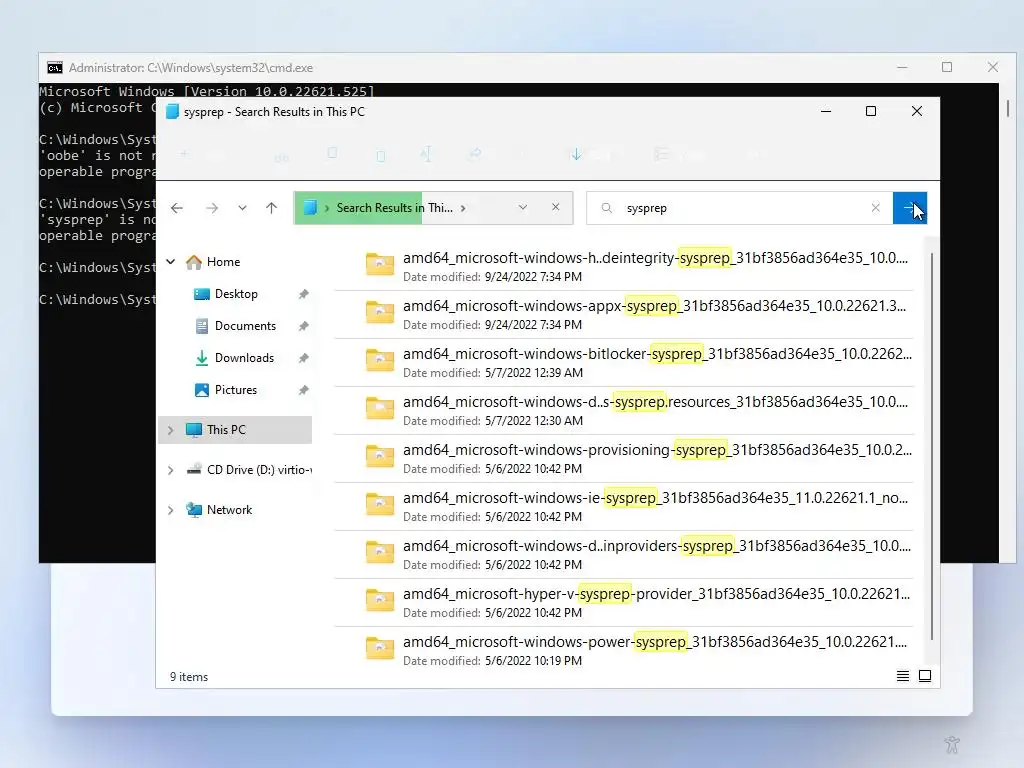Select amd64_microsoft-windows-provisioning-sysprep result name
The image size is (1024, 768).
click(x=657, y=450)
